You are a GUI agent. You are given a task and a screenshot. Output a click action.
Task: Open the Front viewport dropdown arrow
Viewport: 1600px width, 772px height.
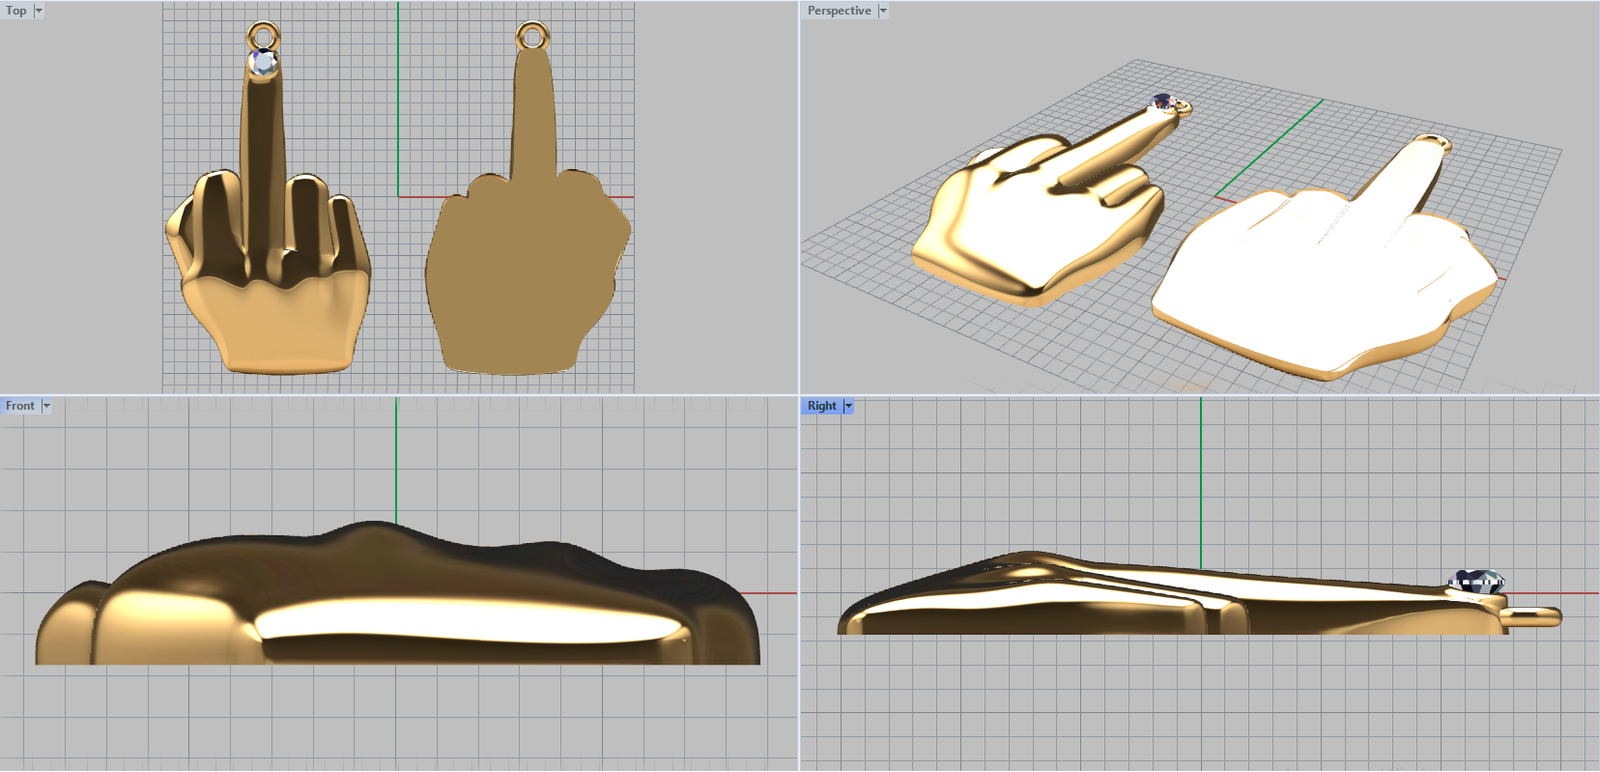pos(46,406)
